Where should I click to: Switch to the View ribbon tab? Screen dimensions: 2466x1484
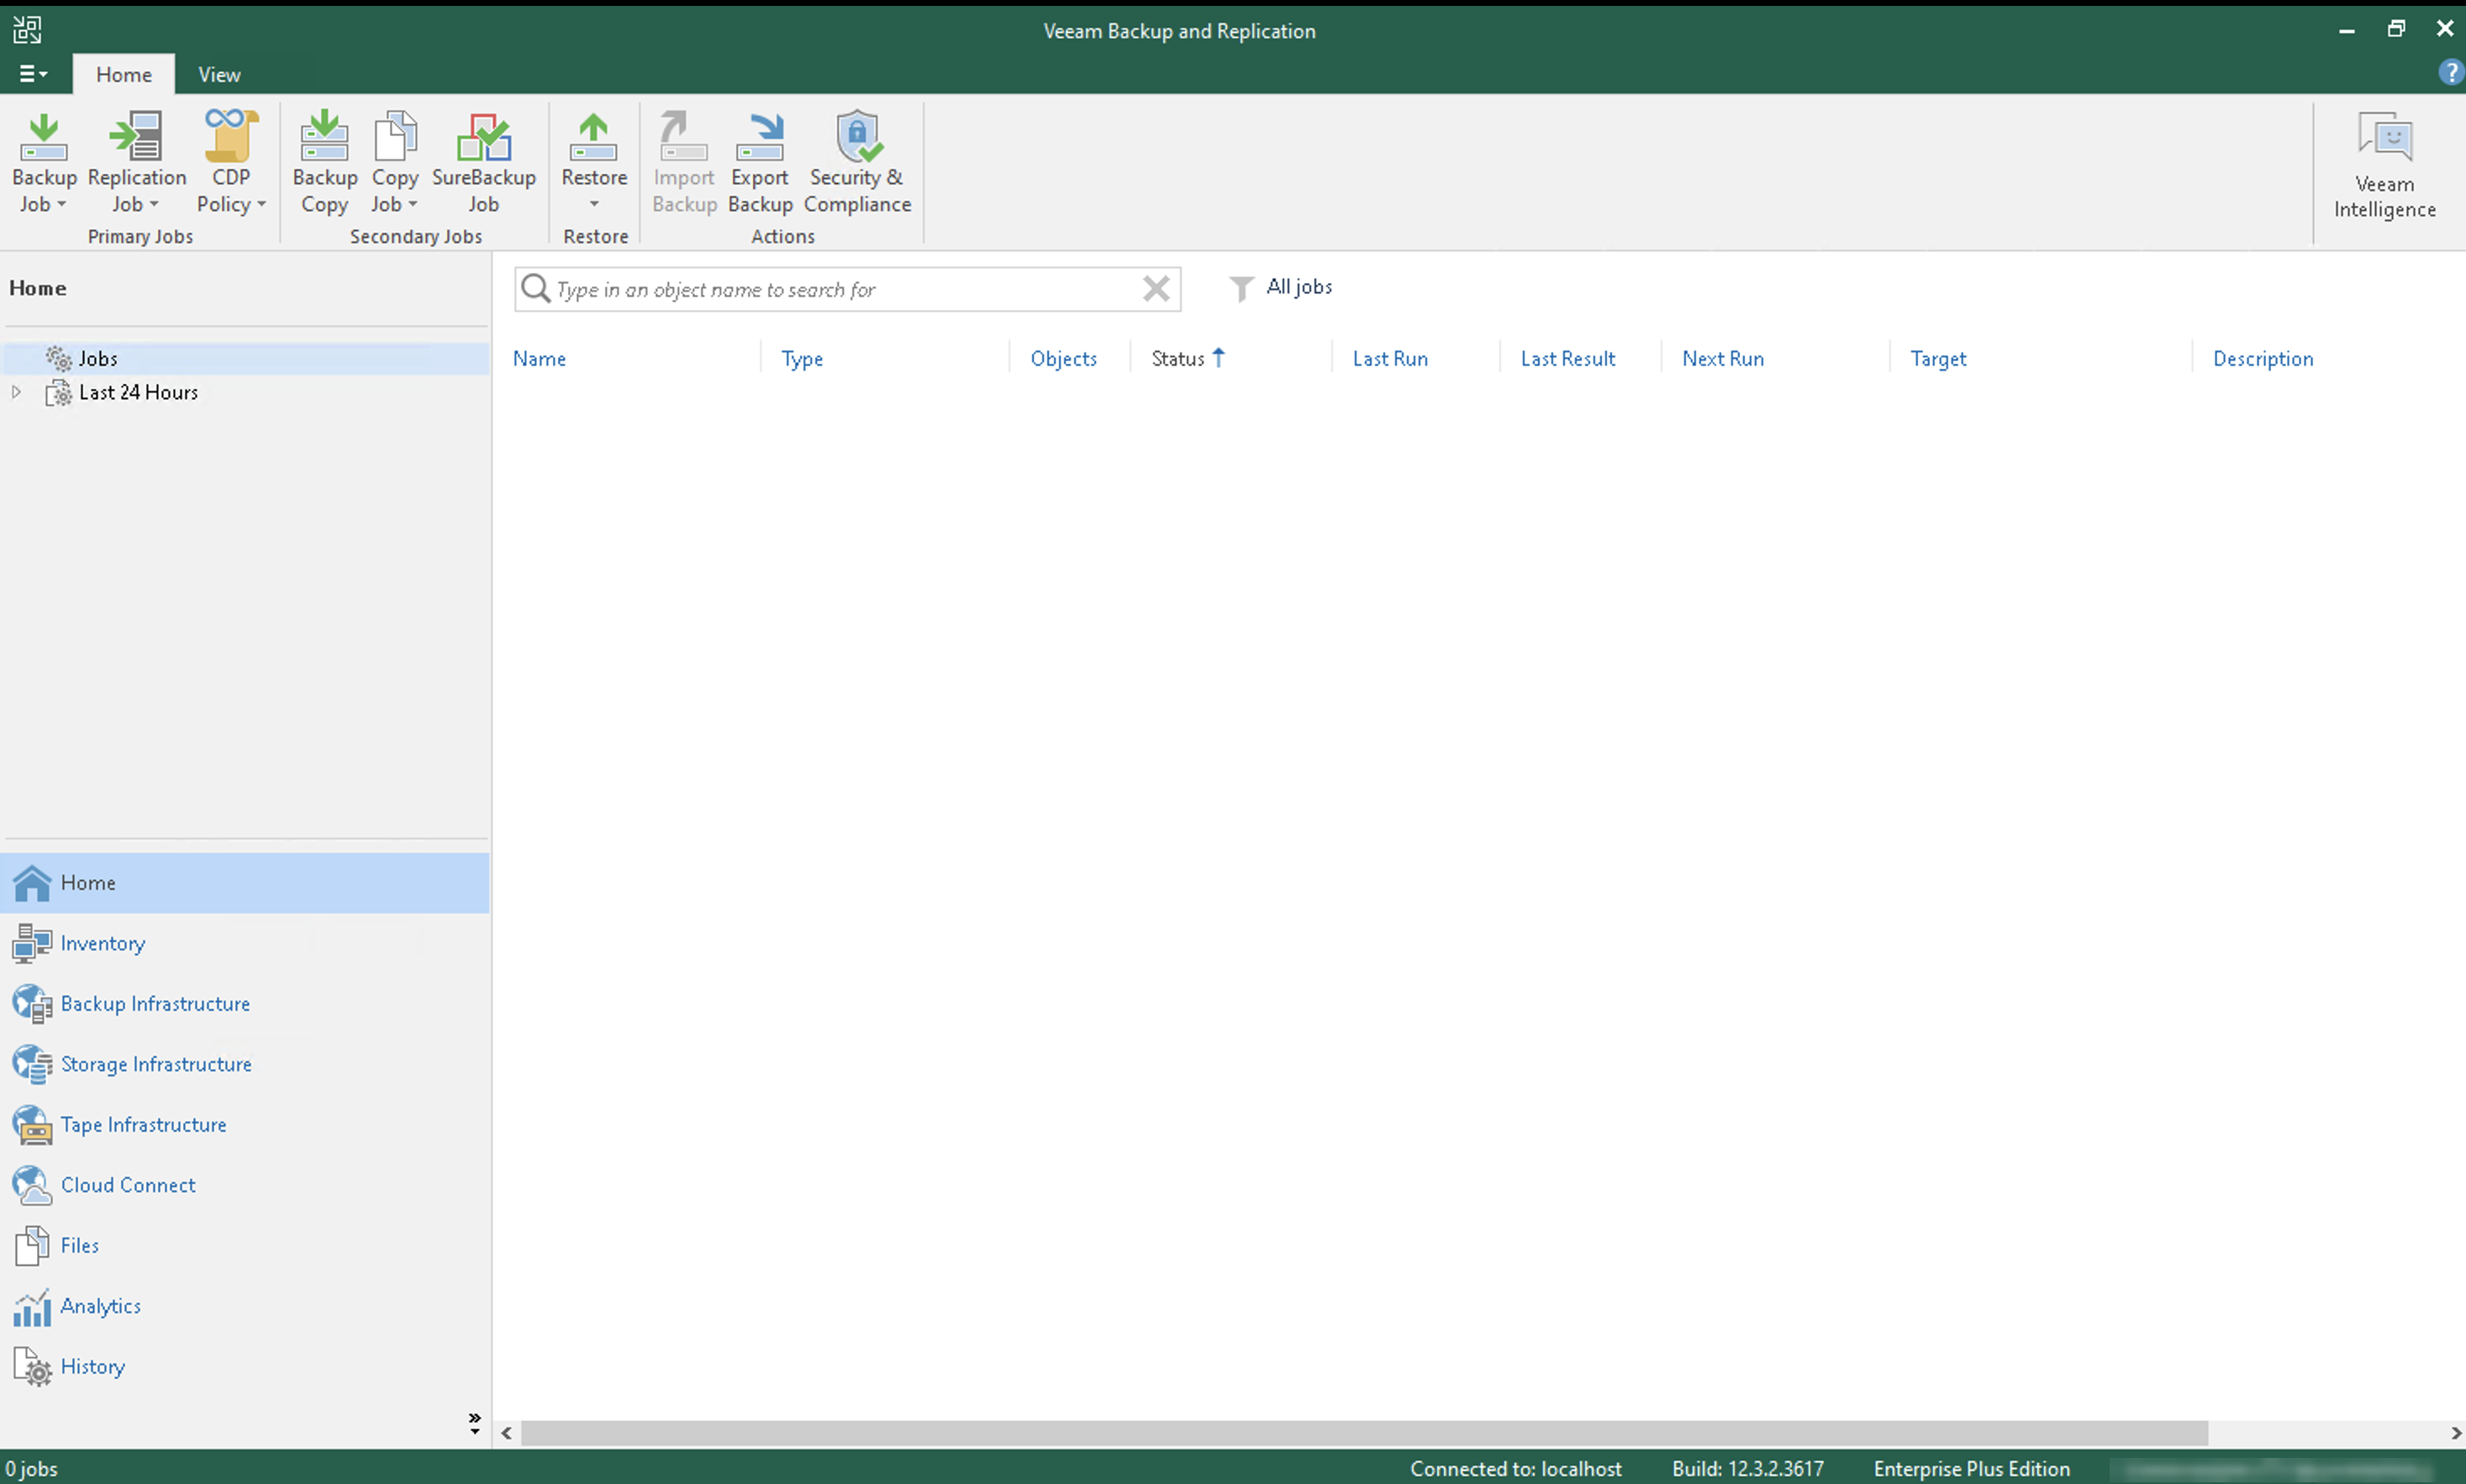(219, 74)
